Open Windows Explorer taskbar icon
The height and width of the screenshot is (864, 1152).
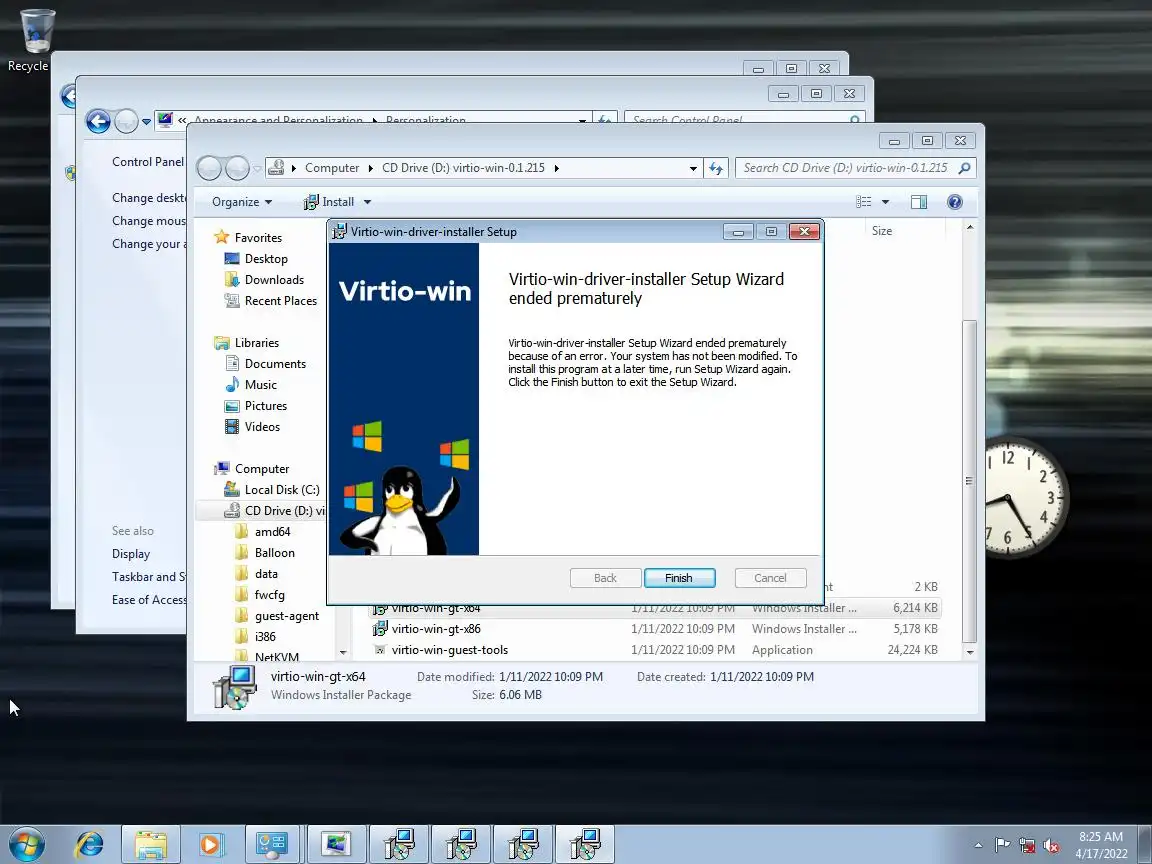click(x=151, y=845)
